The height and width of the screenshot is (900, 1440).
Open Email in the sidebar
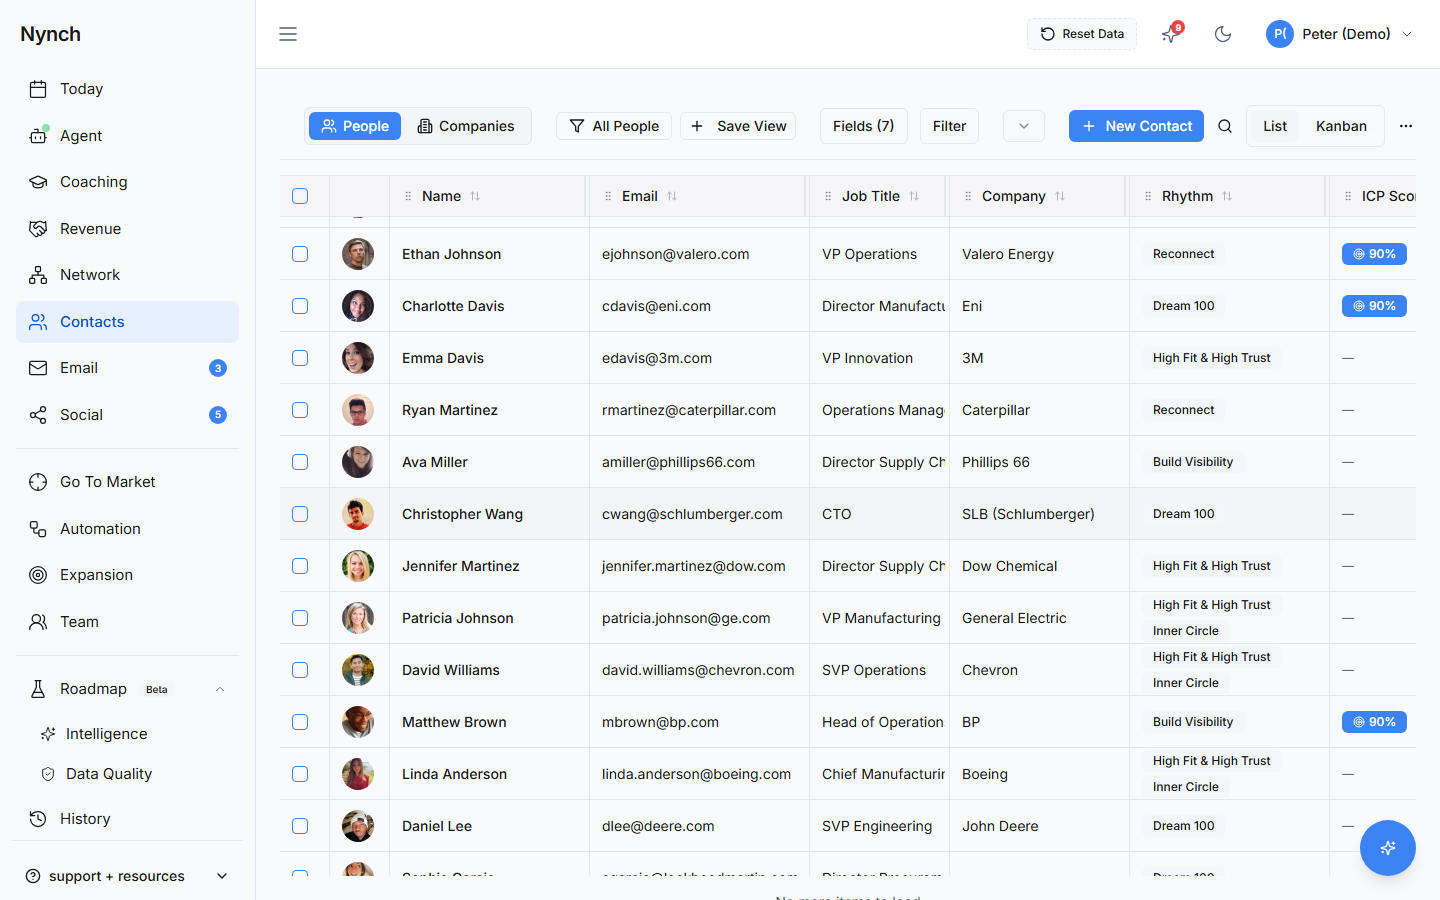click(127, 368)
